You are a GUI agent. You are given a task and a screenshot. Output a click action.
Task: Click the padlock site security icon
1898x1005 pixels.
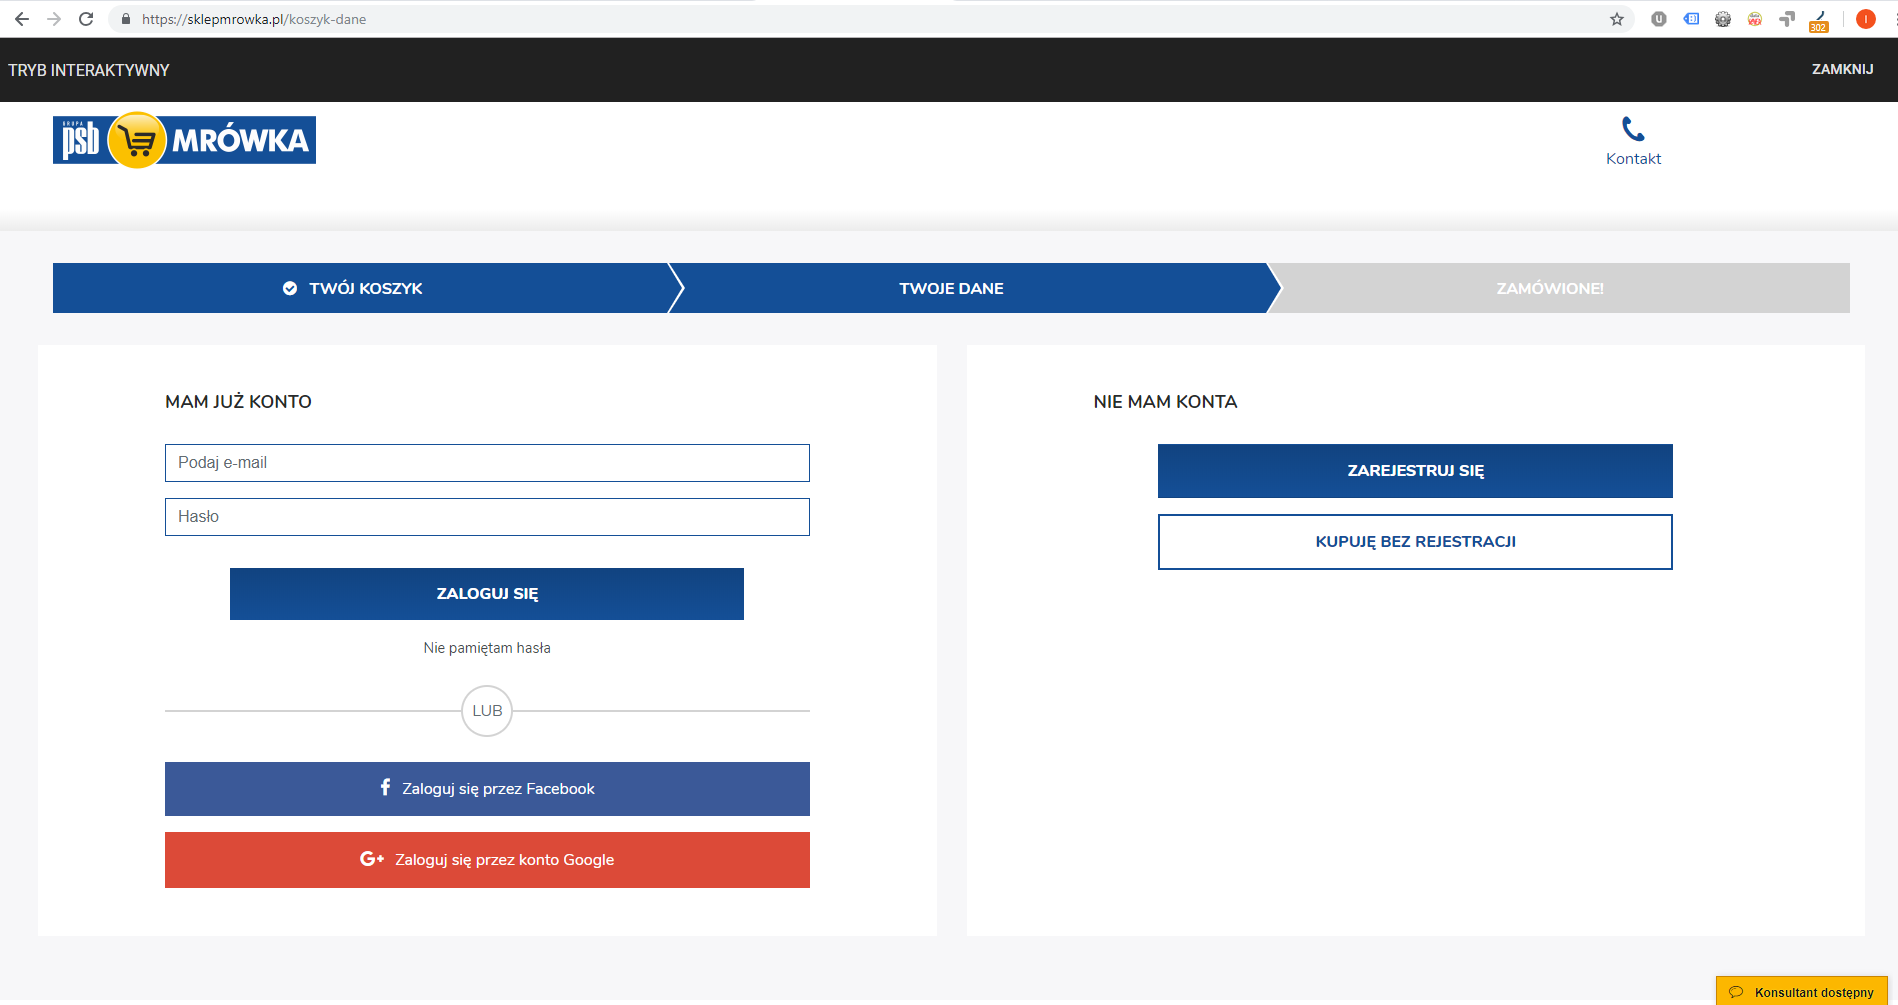click(x=126, y=19)
